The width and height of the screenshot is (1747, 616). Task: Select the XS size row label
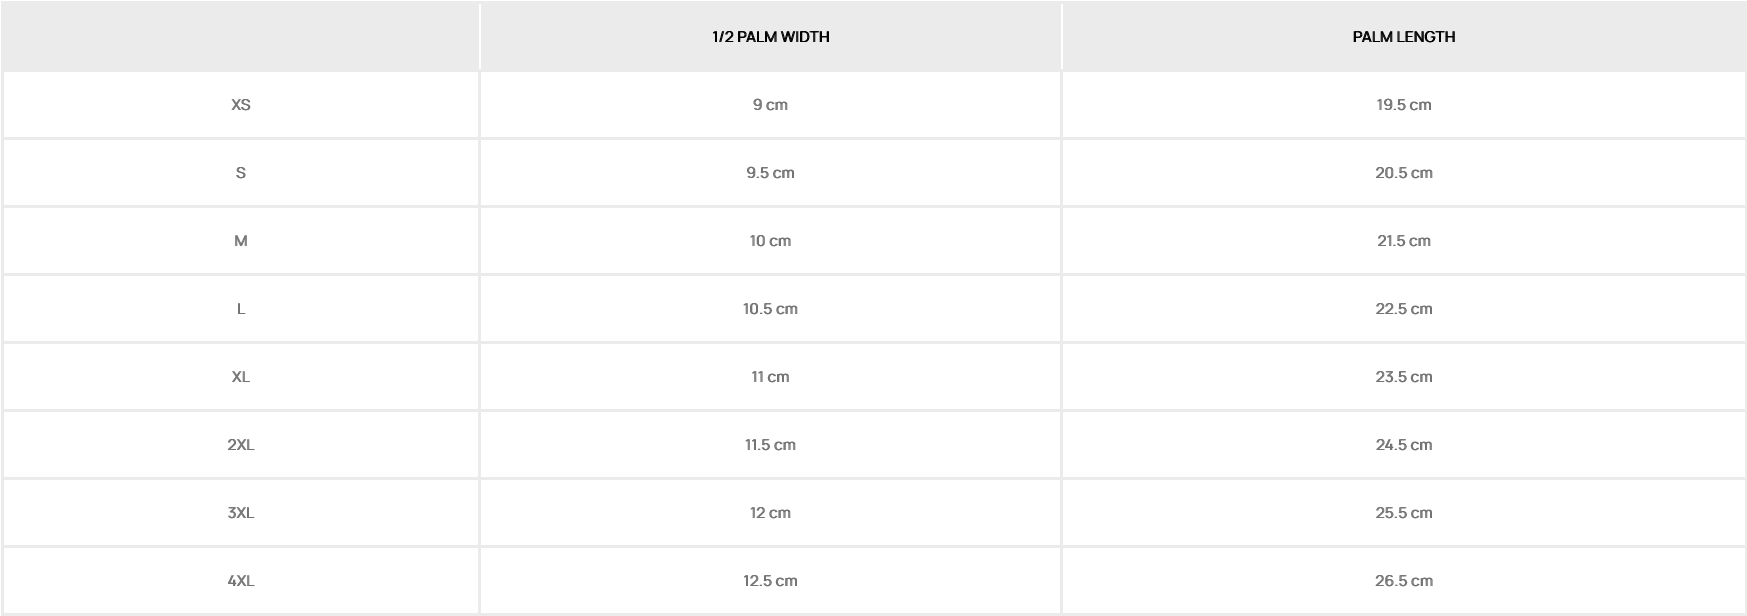[241, 105]
